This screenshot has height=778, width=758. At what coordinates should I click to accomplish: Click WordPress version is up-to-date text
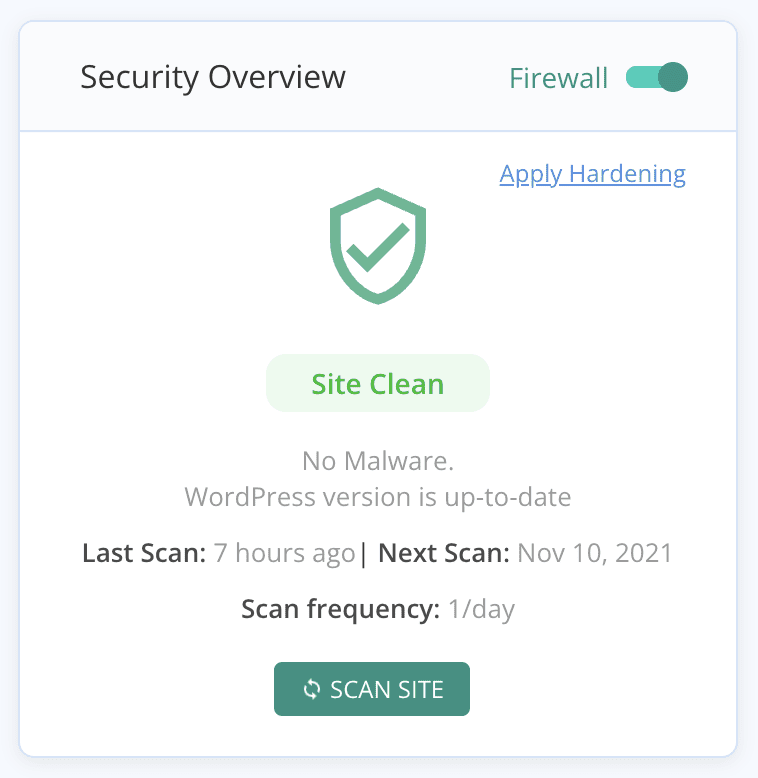tap(378, 497)
